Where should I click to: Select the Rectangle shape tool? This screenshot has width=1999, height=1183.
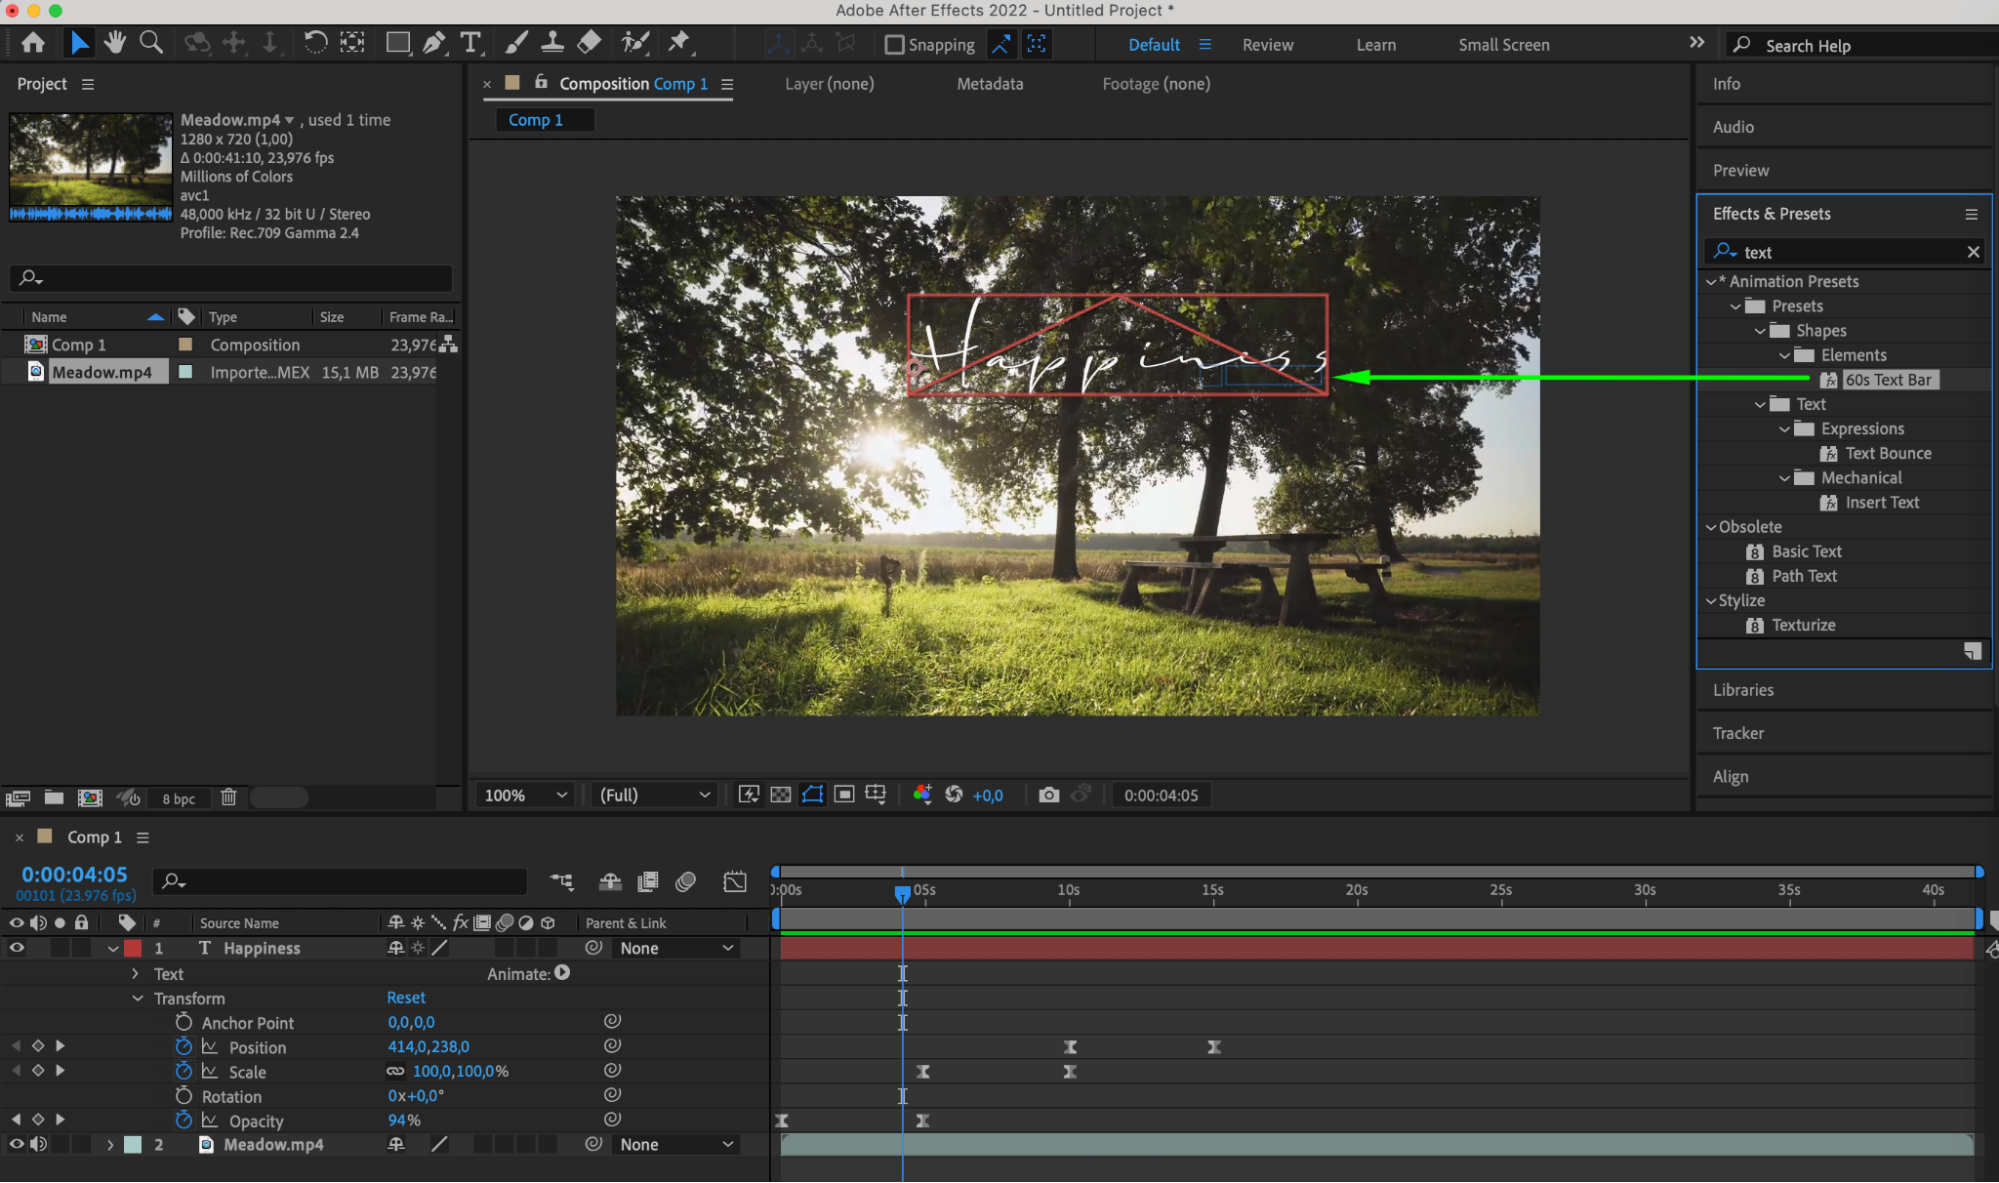[397, 42]
